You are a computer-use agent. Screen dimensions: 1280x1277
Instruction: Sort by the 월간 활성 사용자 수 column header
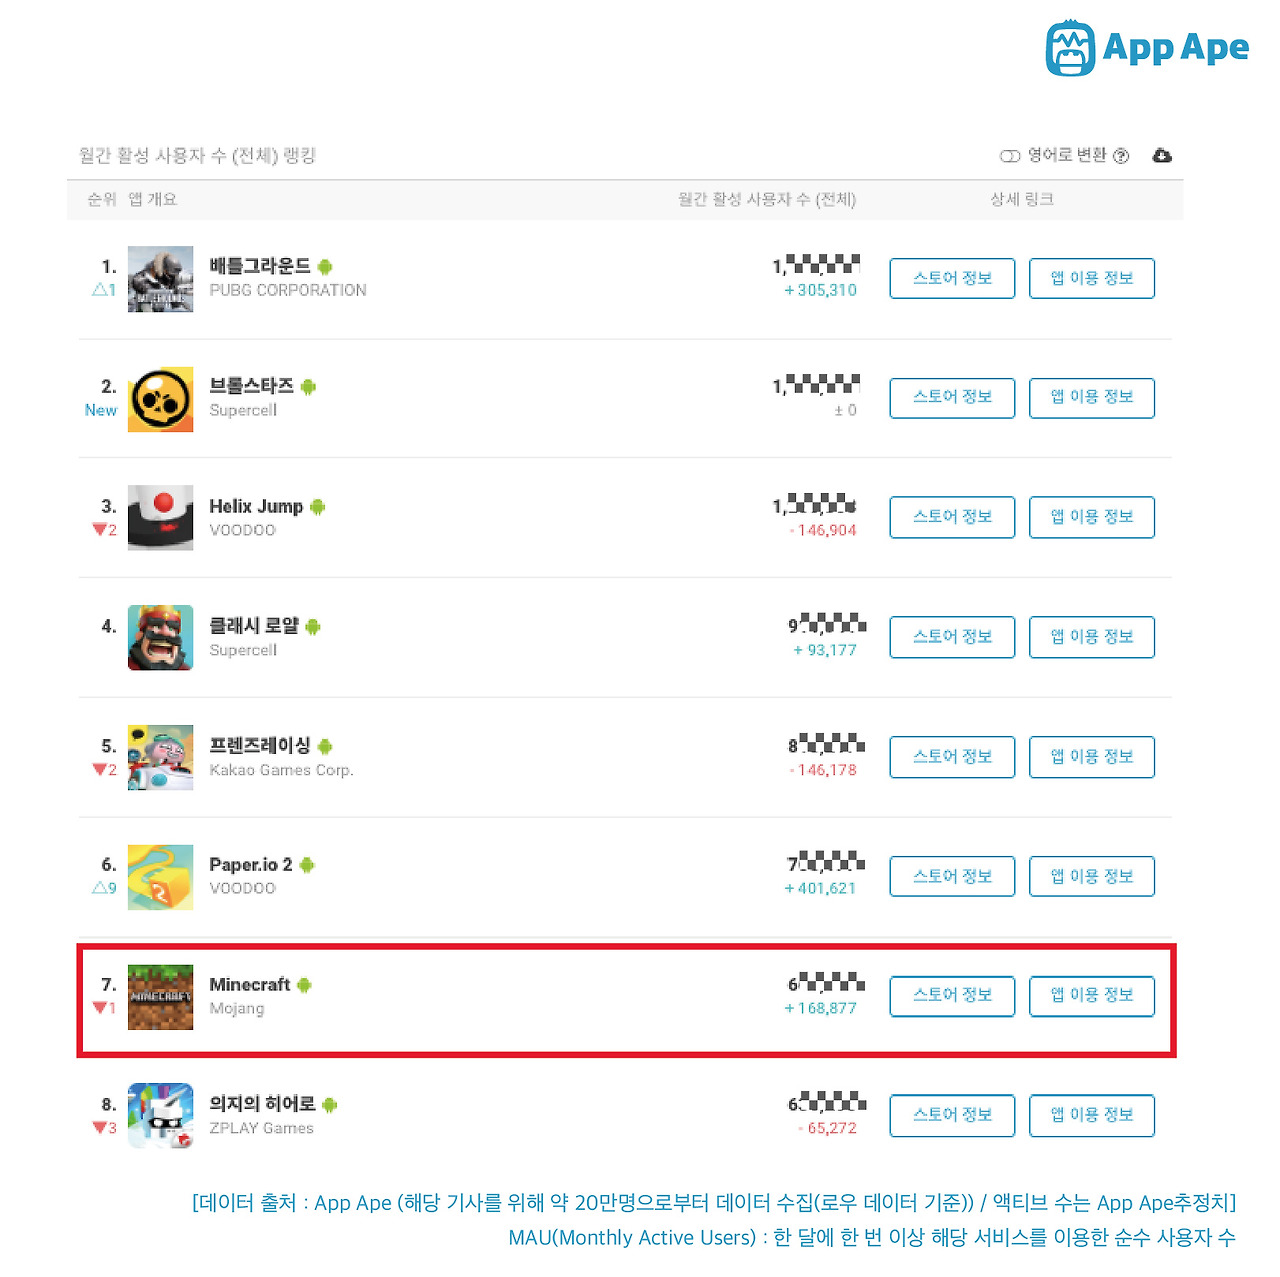point(767,199)
